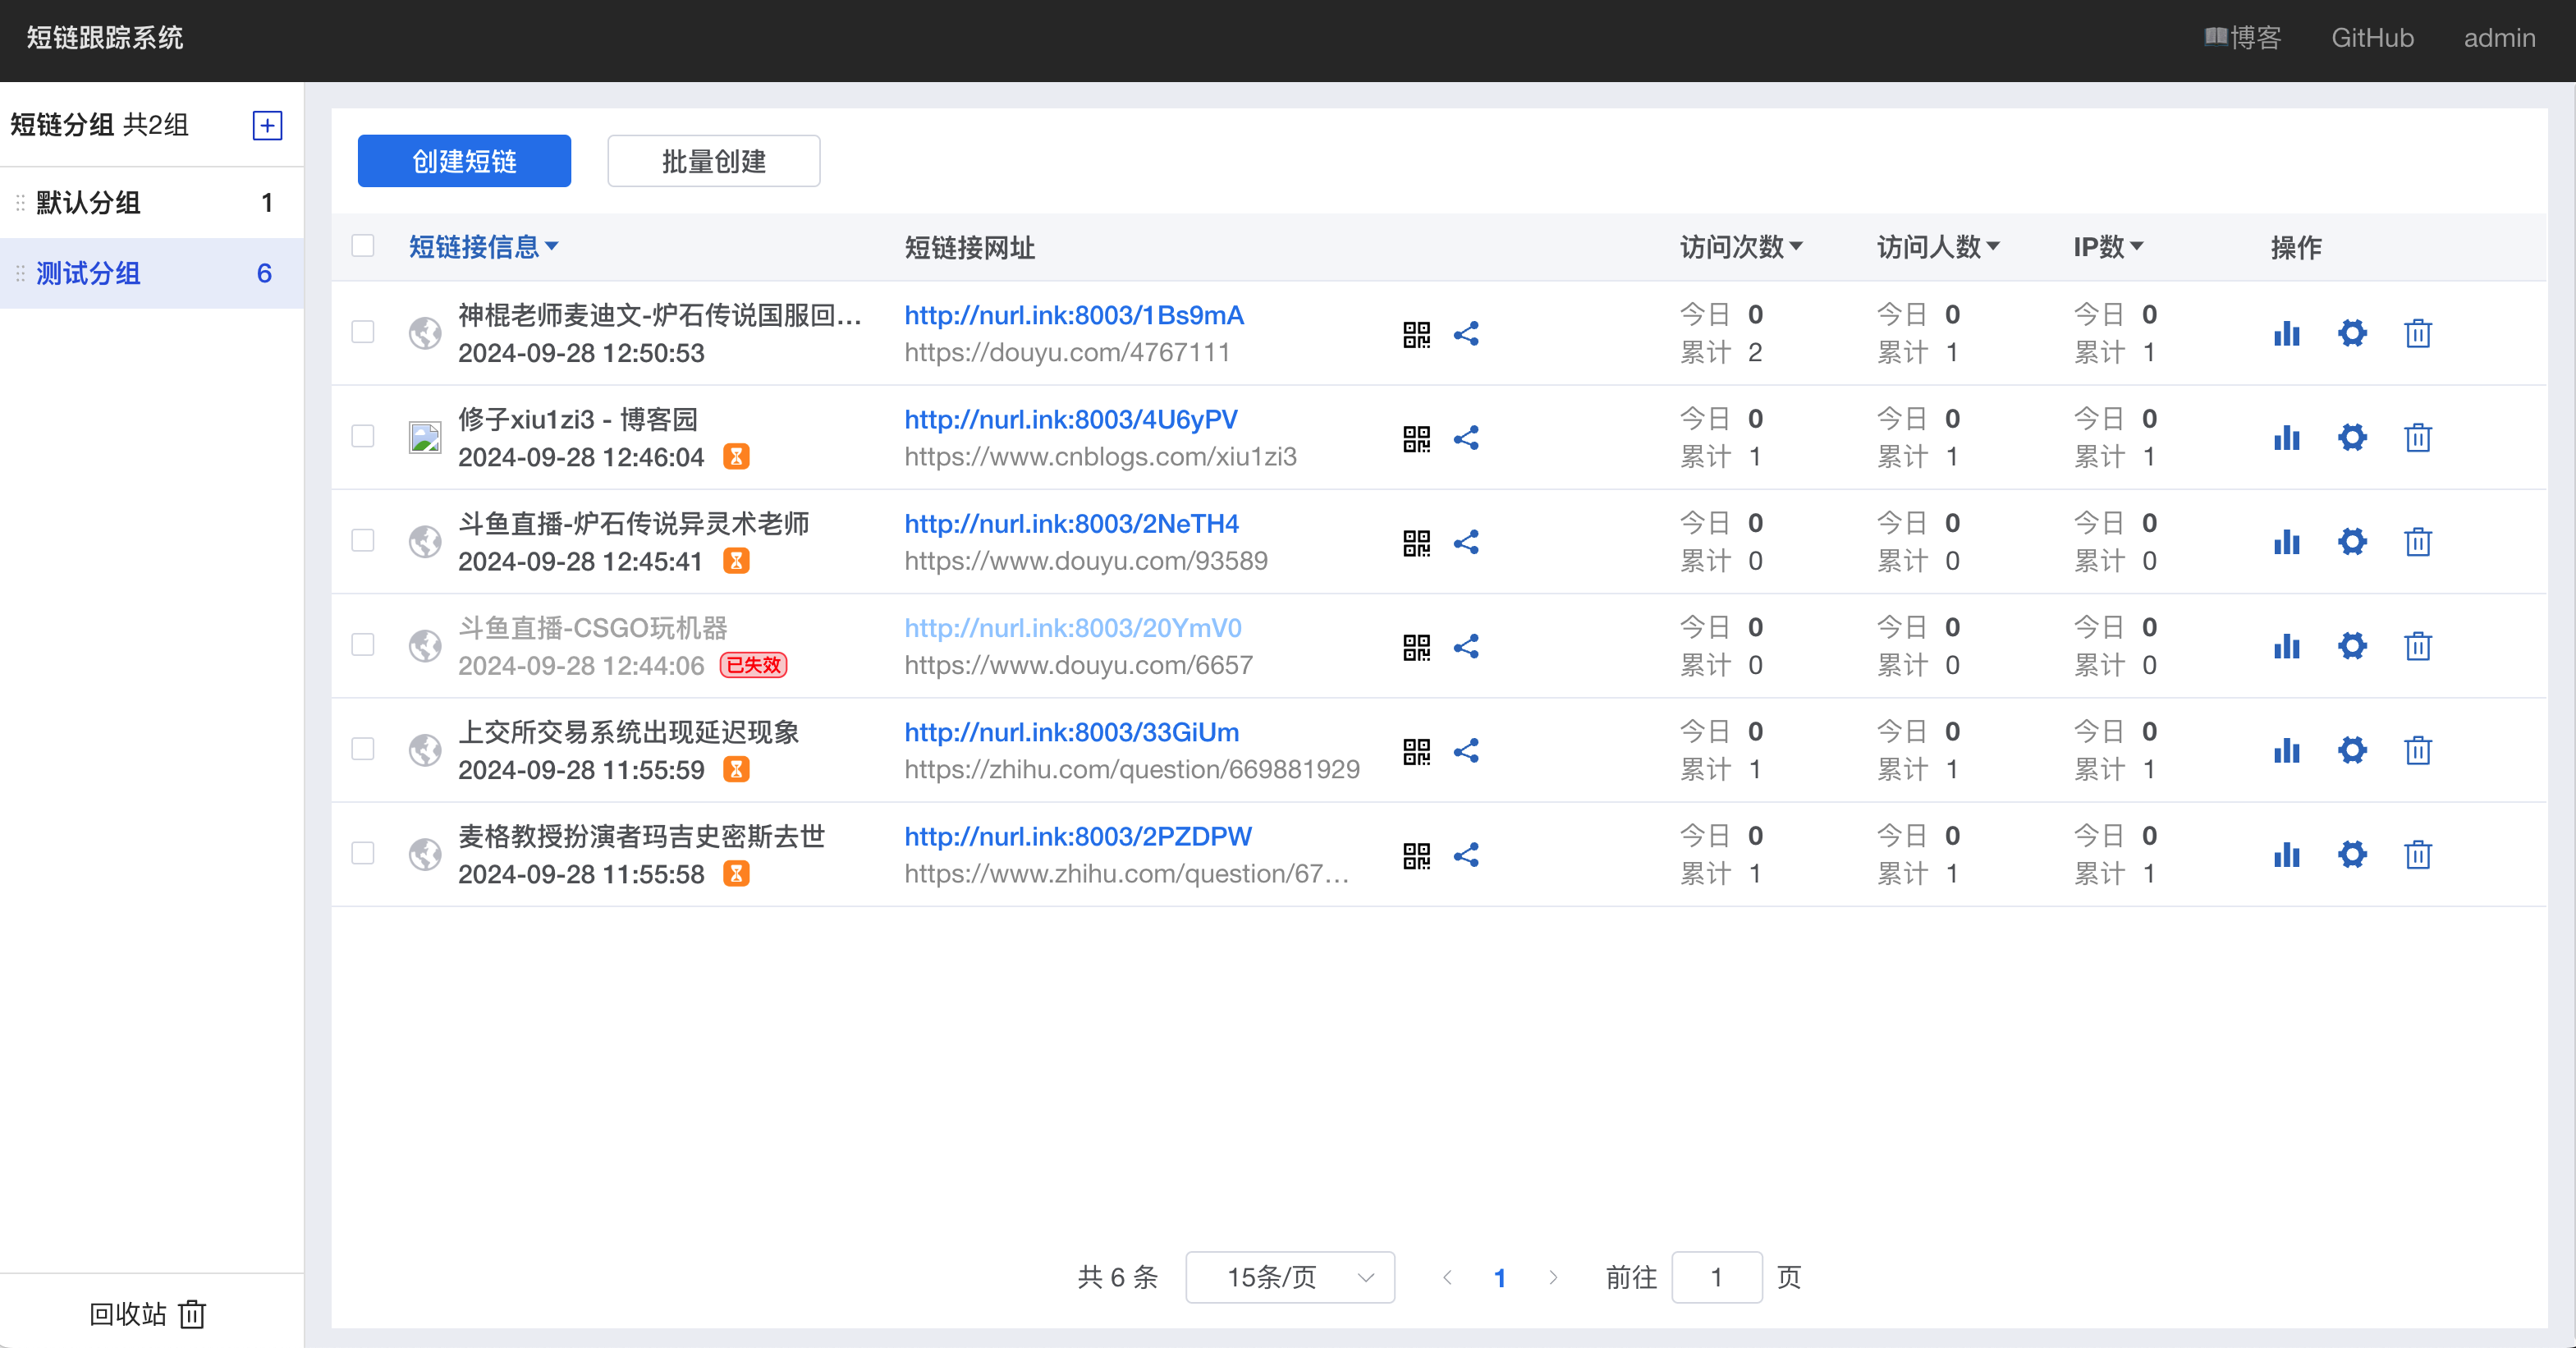Open the admin user menu
Image resolution: width=2576 pixels, height=1348 pixels.
coord(2499,38)
